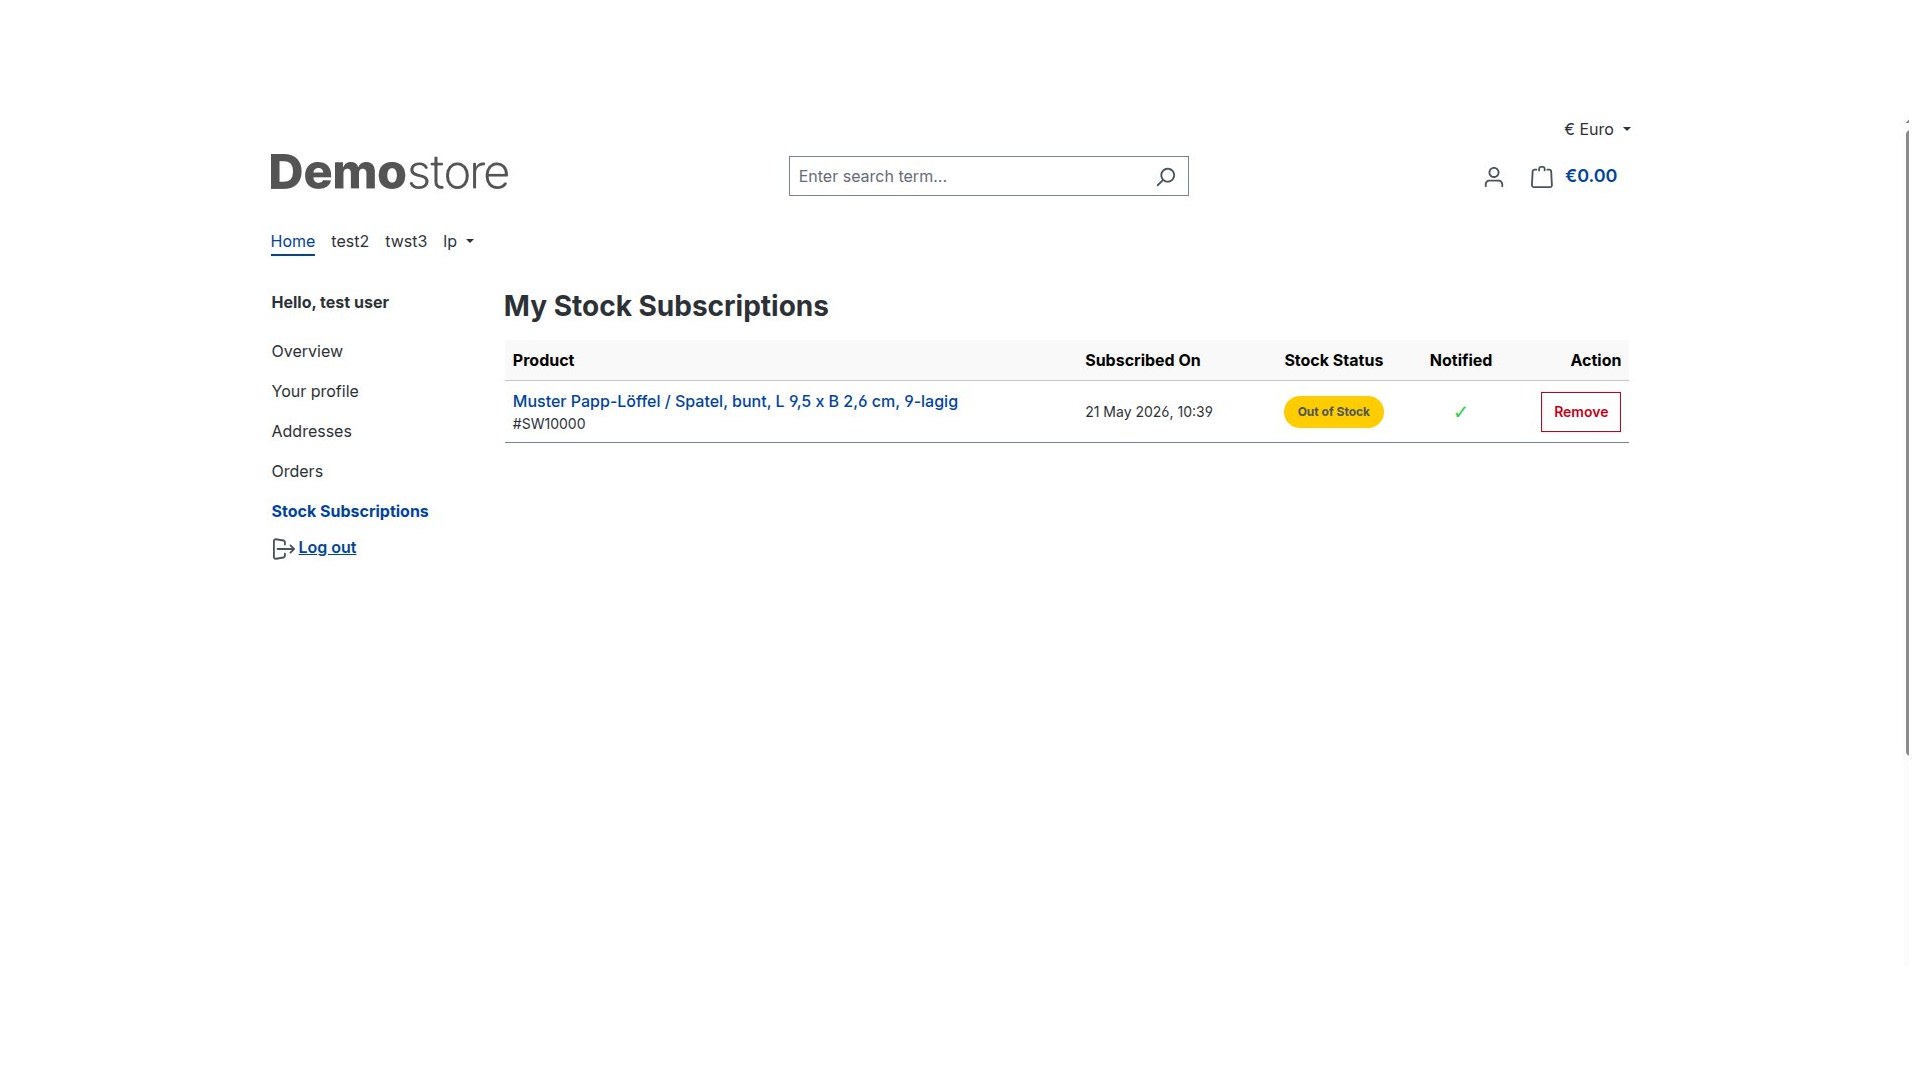This screenshot has width=1920, height=1080.
Task: Click the search magnifier icon
Action: pyautogui.click(x=1165, y=177)
